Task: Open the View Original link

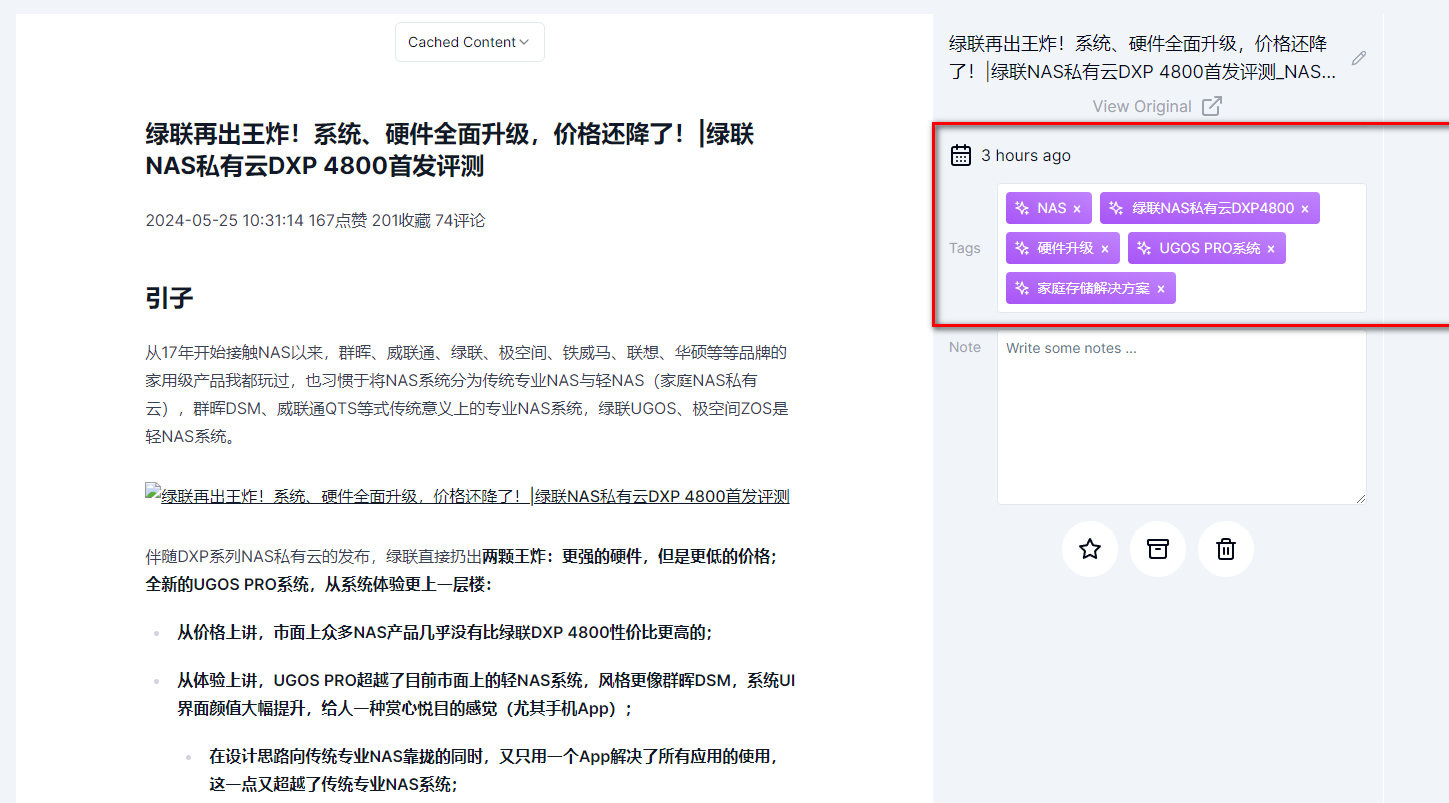Action: [x=1156, y=106]
